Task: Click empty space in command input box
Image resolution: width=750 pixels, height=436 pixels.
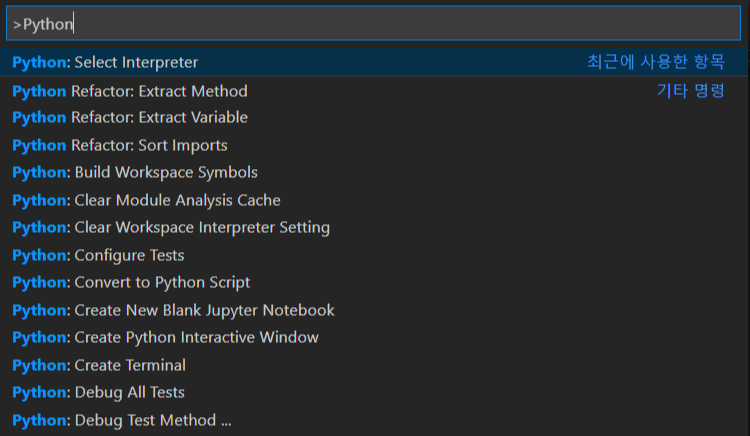Action: pyautogui.click(x=400, y=24)
